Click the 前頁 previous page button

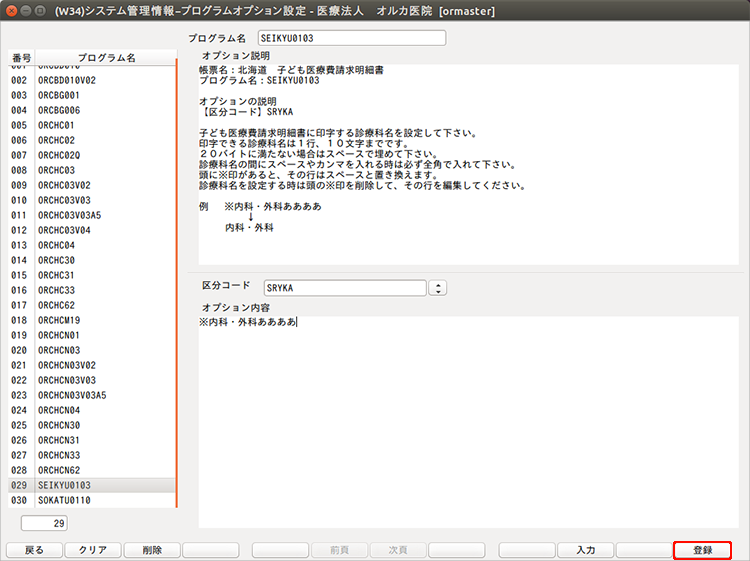[339, 550]
